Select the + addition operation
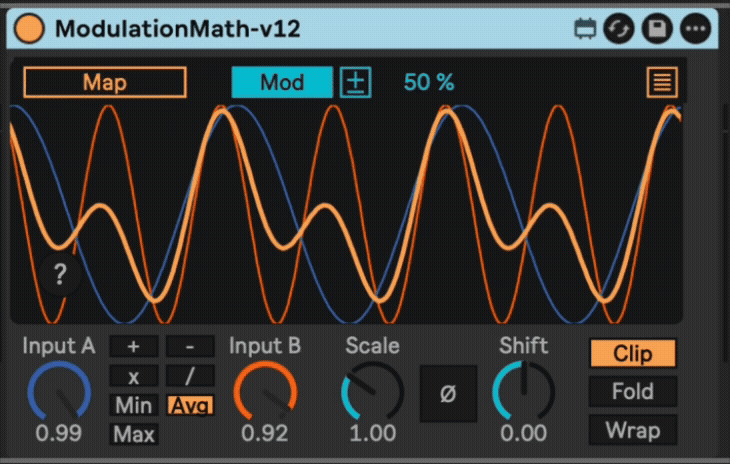The image size is (730, 464). pyautogui.click(x=134, y=346)
